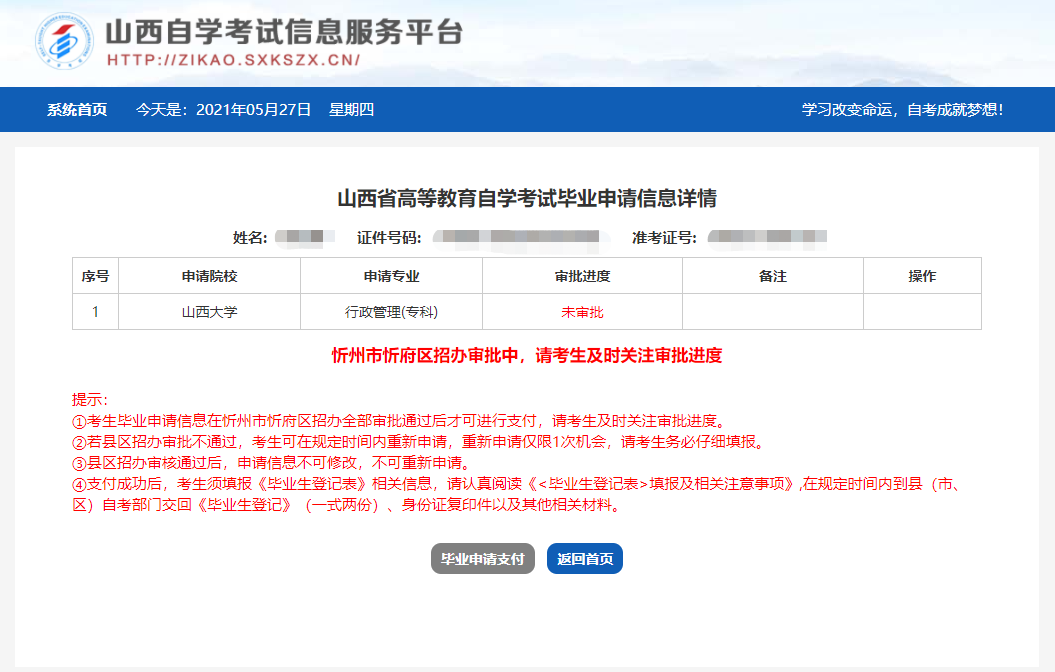Click the 返回首页 button
Image resolution: width=1055 pixels, height=672 pixels.
point(583,559)
